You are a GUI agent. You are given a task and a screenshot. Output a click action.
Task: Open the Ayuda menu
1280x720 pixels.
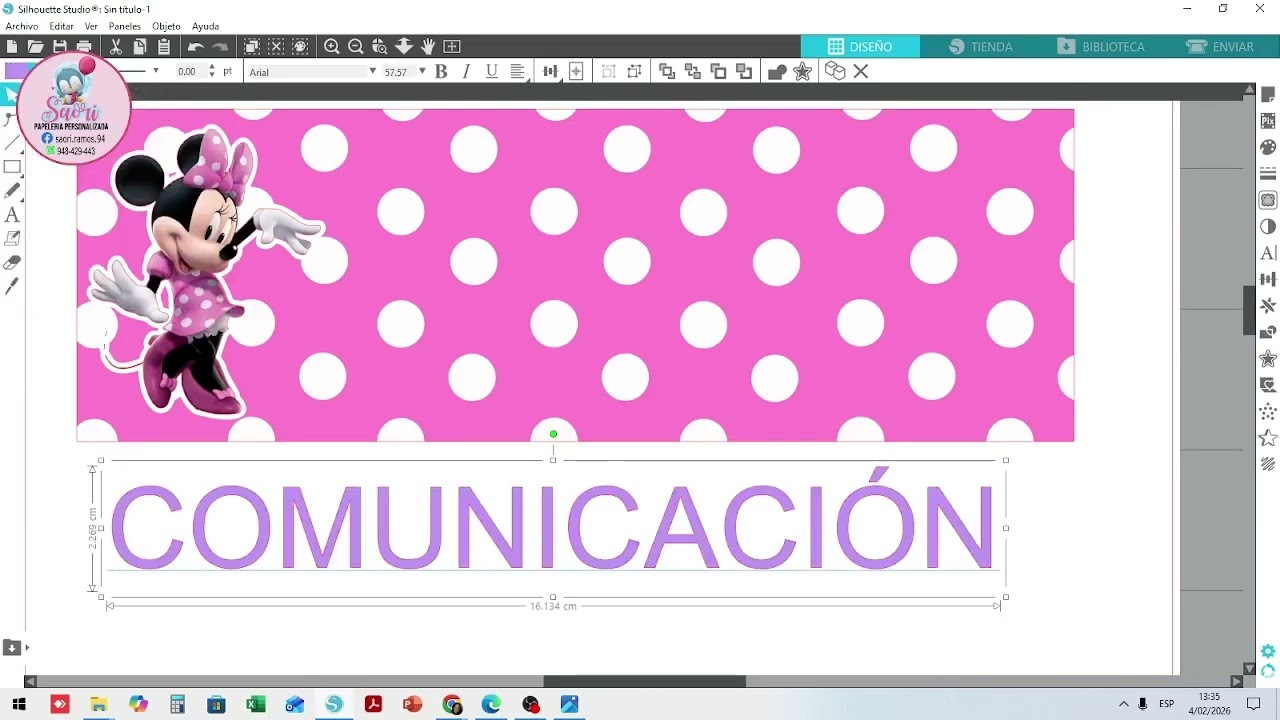coord(205,26)
